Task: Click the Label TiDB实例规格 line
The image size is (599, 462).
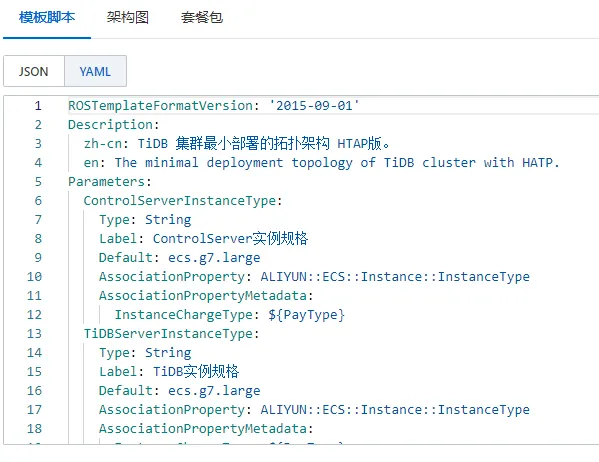Action: (169, 371)
